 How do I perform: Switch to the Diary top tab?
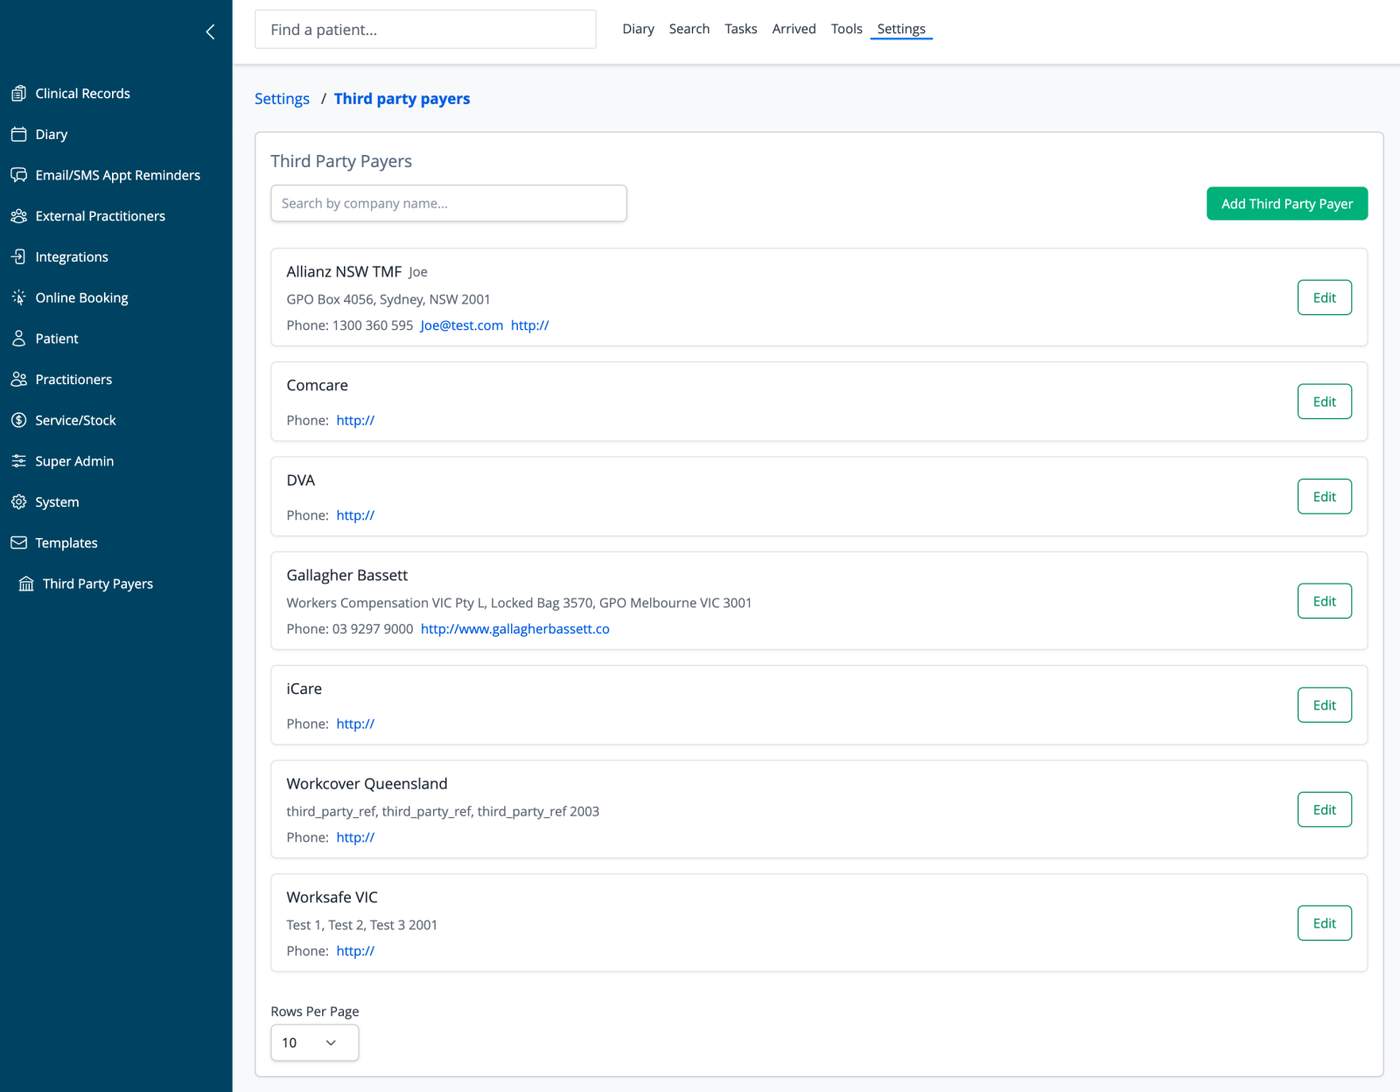pyautogui.click(x=638, y=29)
